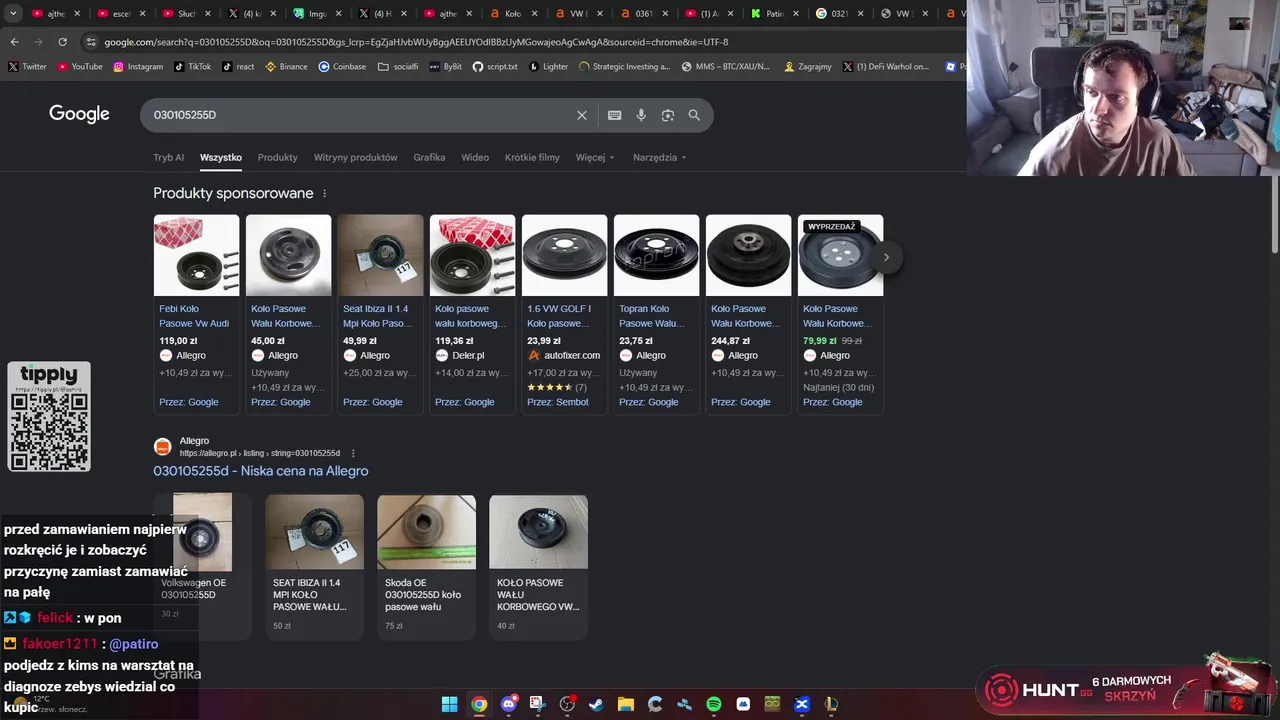Screen dimensions: 1280x720
Task: Open more options for Allegro result
Action: (353, 453)
